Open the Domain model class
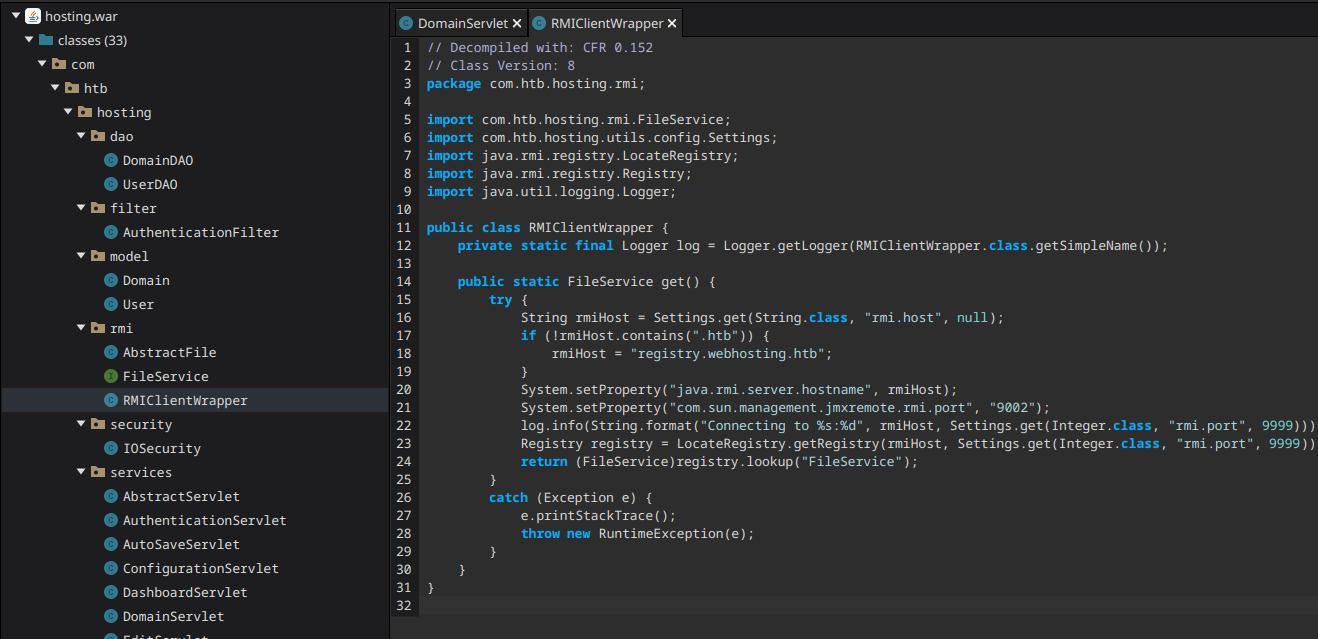Screen dimensions: 1318x639 pos(146,280)
